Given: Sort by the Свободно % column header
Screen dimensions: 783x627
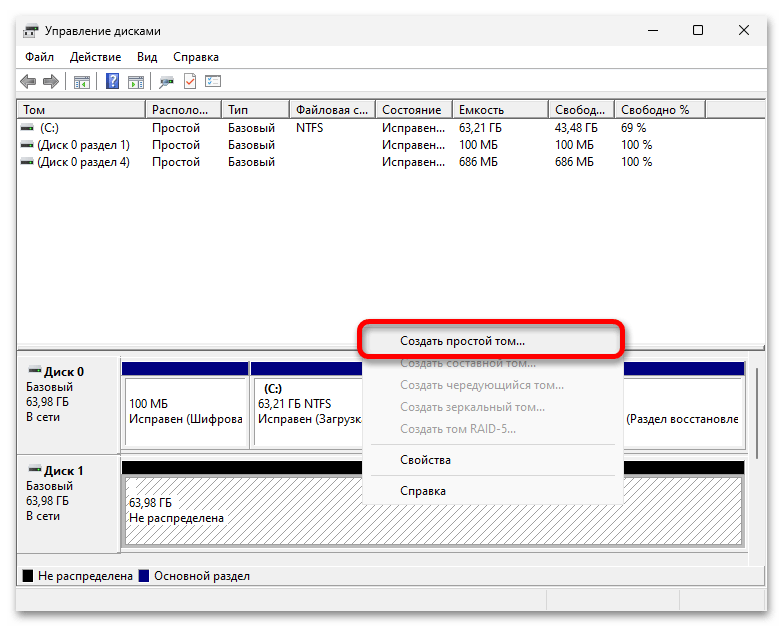Looking at the screenshot, I should [x=660, y=110].
